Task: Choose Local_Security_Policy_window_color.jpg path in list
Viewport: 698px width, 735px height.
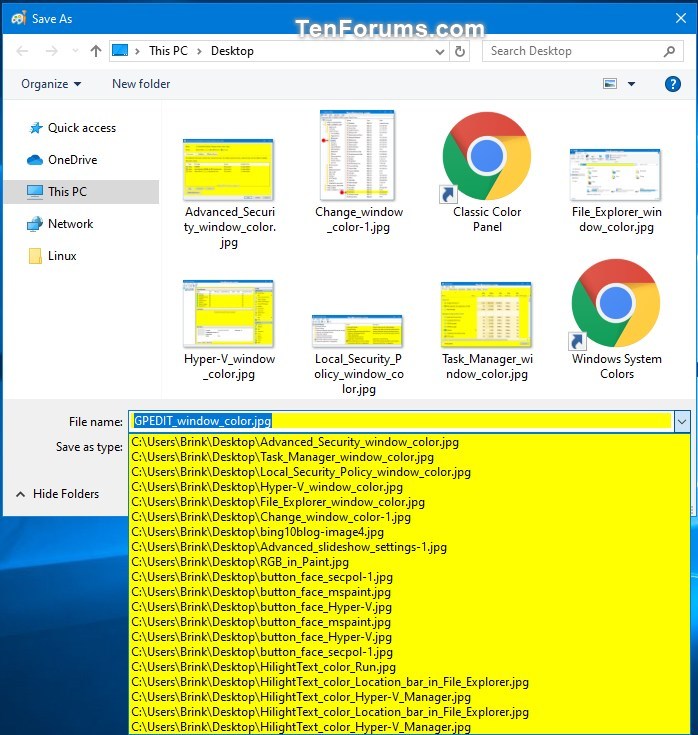Action: pyautogui.click(x=409, y=472)
